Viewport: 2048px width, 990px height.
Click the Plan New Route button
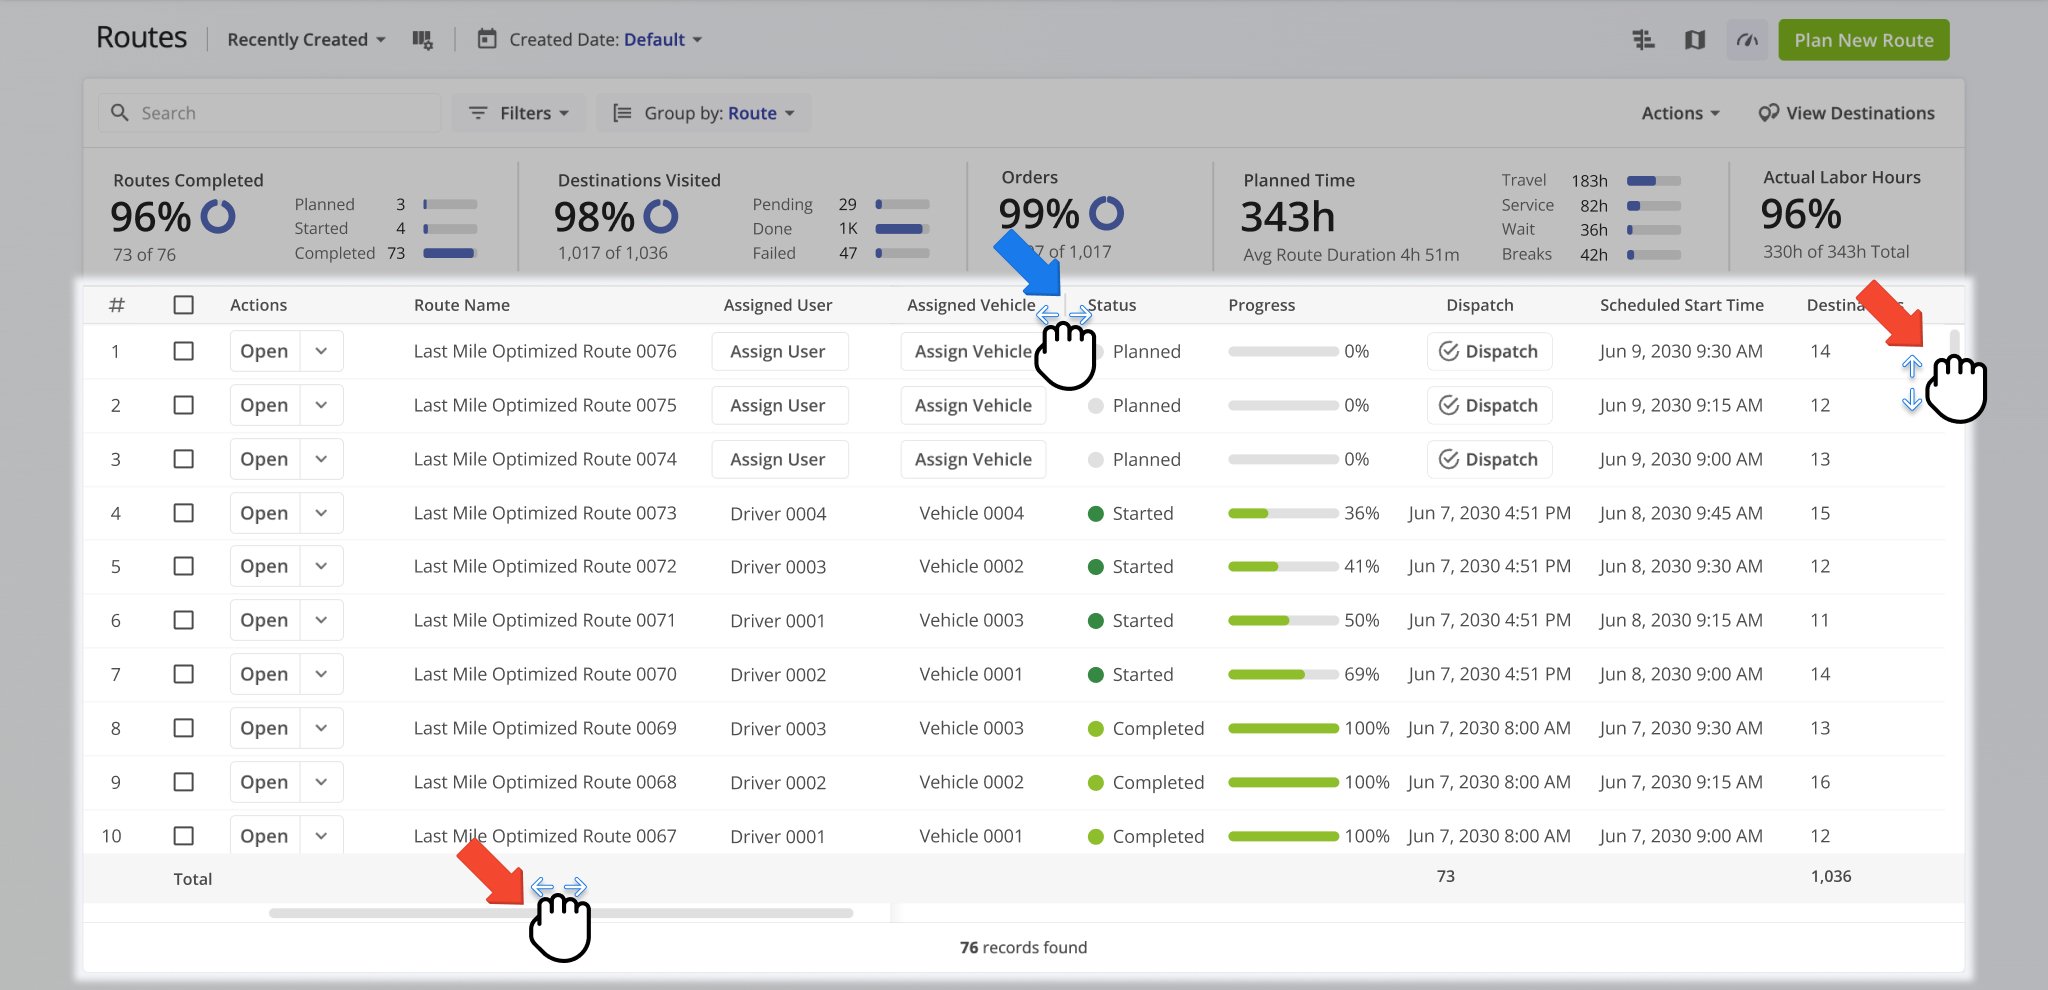[x=1863, y=40]
